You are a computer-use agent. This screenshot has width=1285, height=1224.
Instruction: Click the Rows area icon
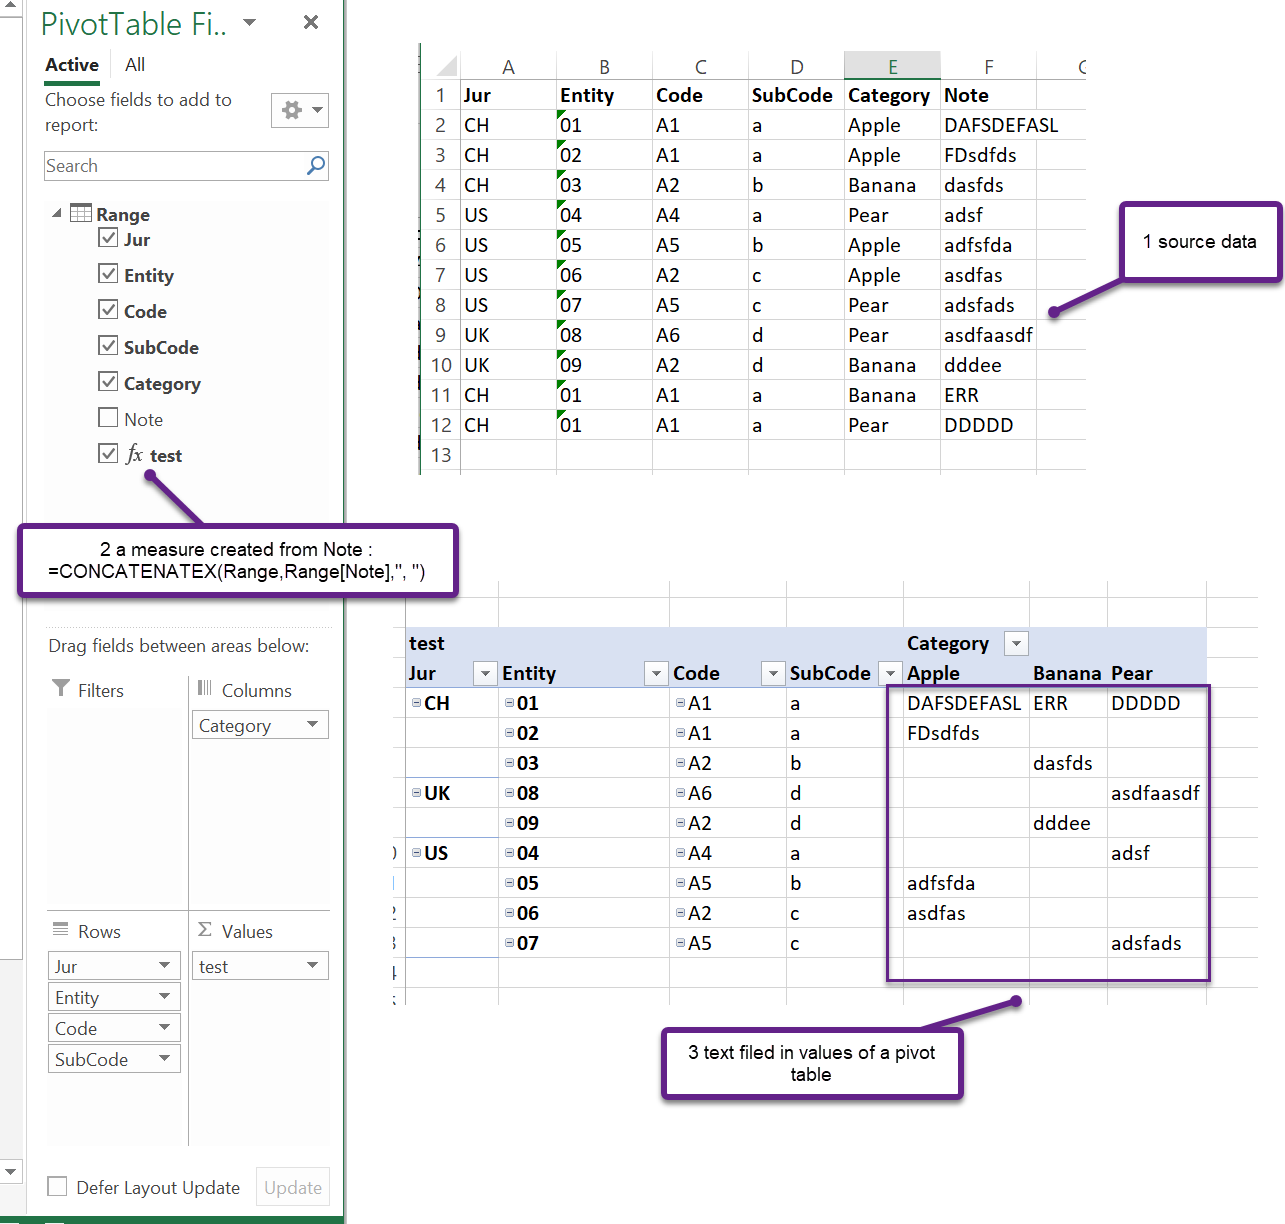(61, 929)
